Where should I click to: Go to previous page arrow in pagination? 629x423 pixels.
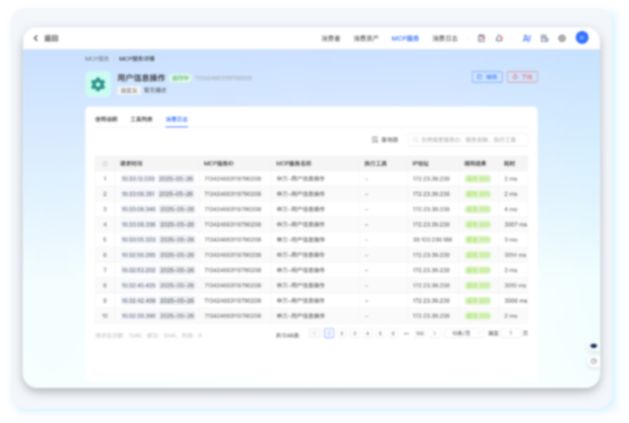314,333
